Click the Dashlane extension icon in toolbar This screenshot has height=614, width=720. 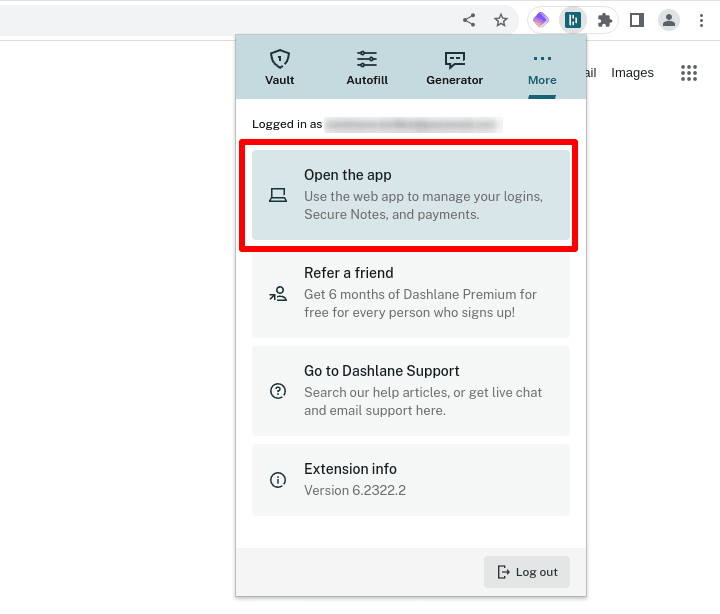tap(573, 20)
